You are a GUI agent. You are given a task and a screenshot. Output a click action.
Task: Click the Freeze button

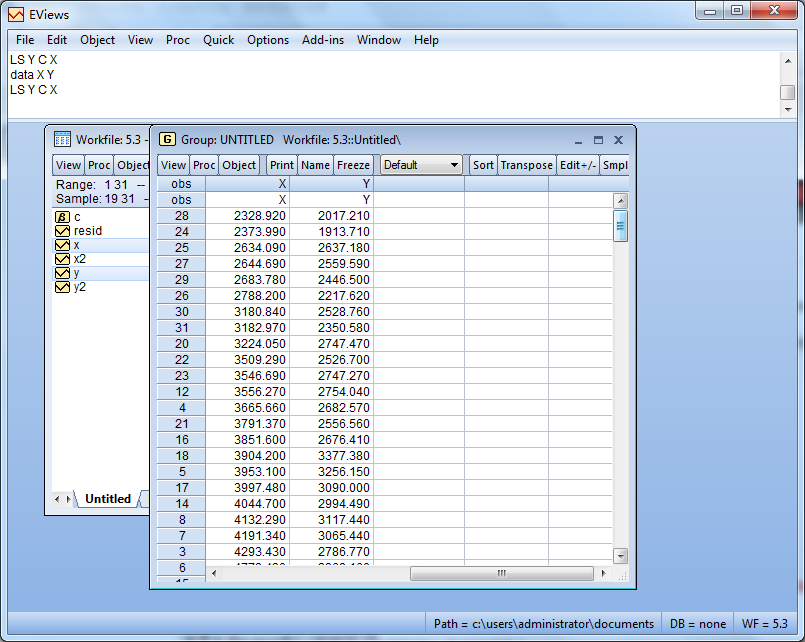coord(354,165)
